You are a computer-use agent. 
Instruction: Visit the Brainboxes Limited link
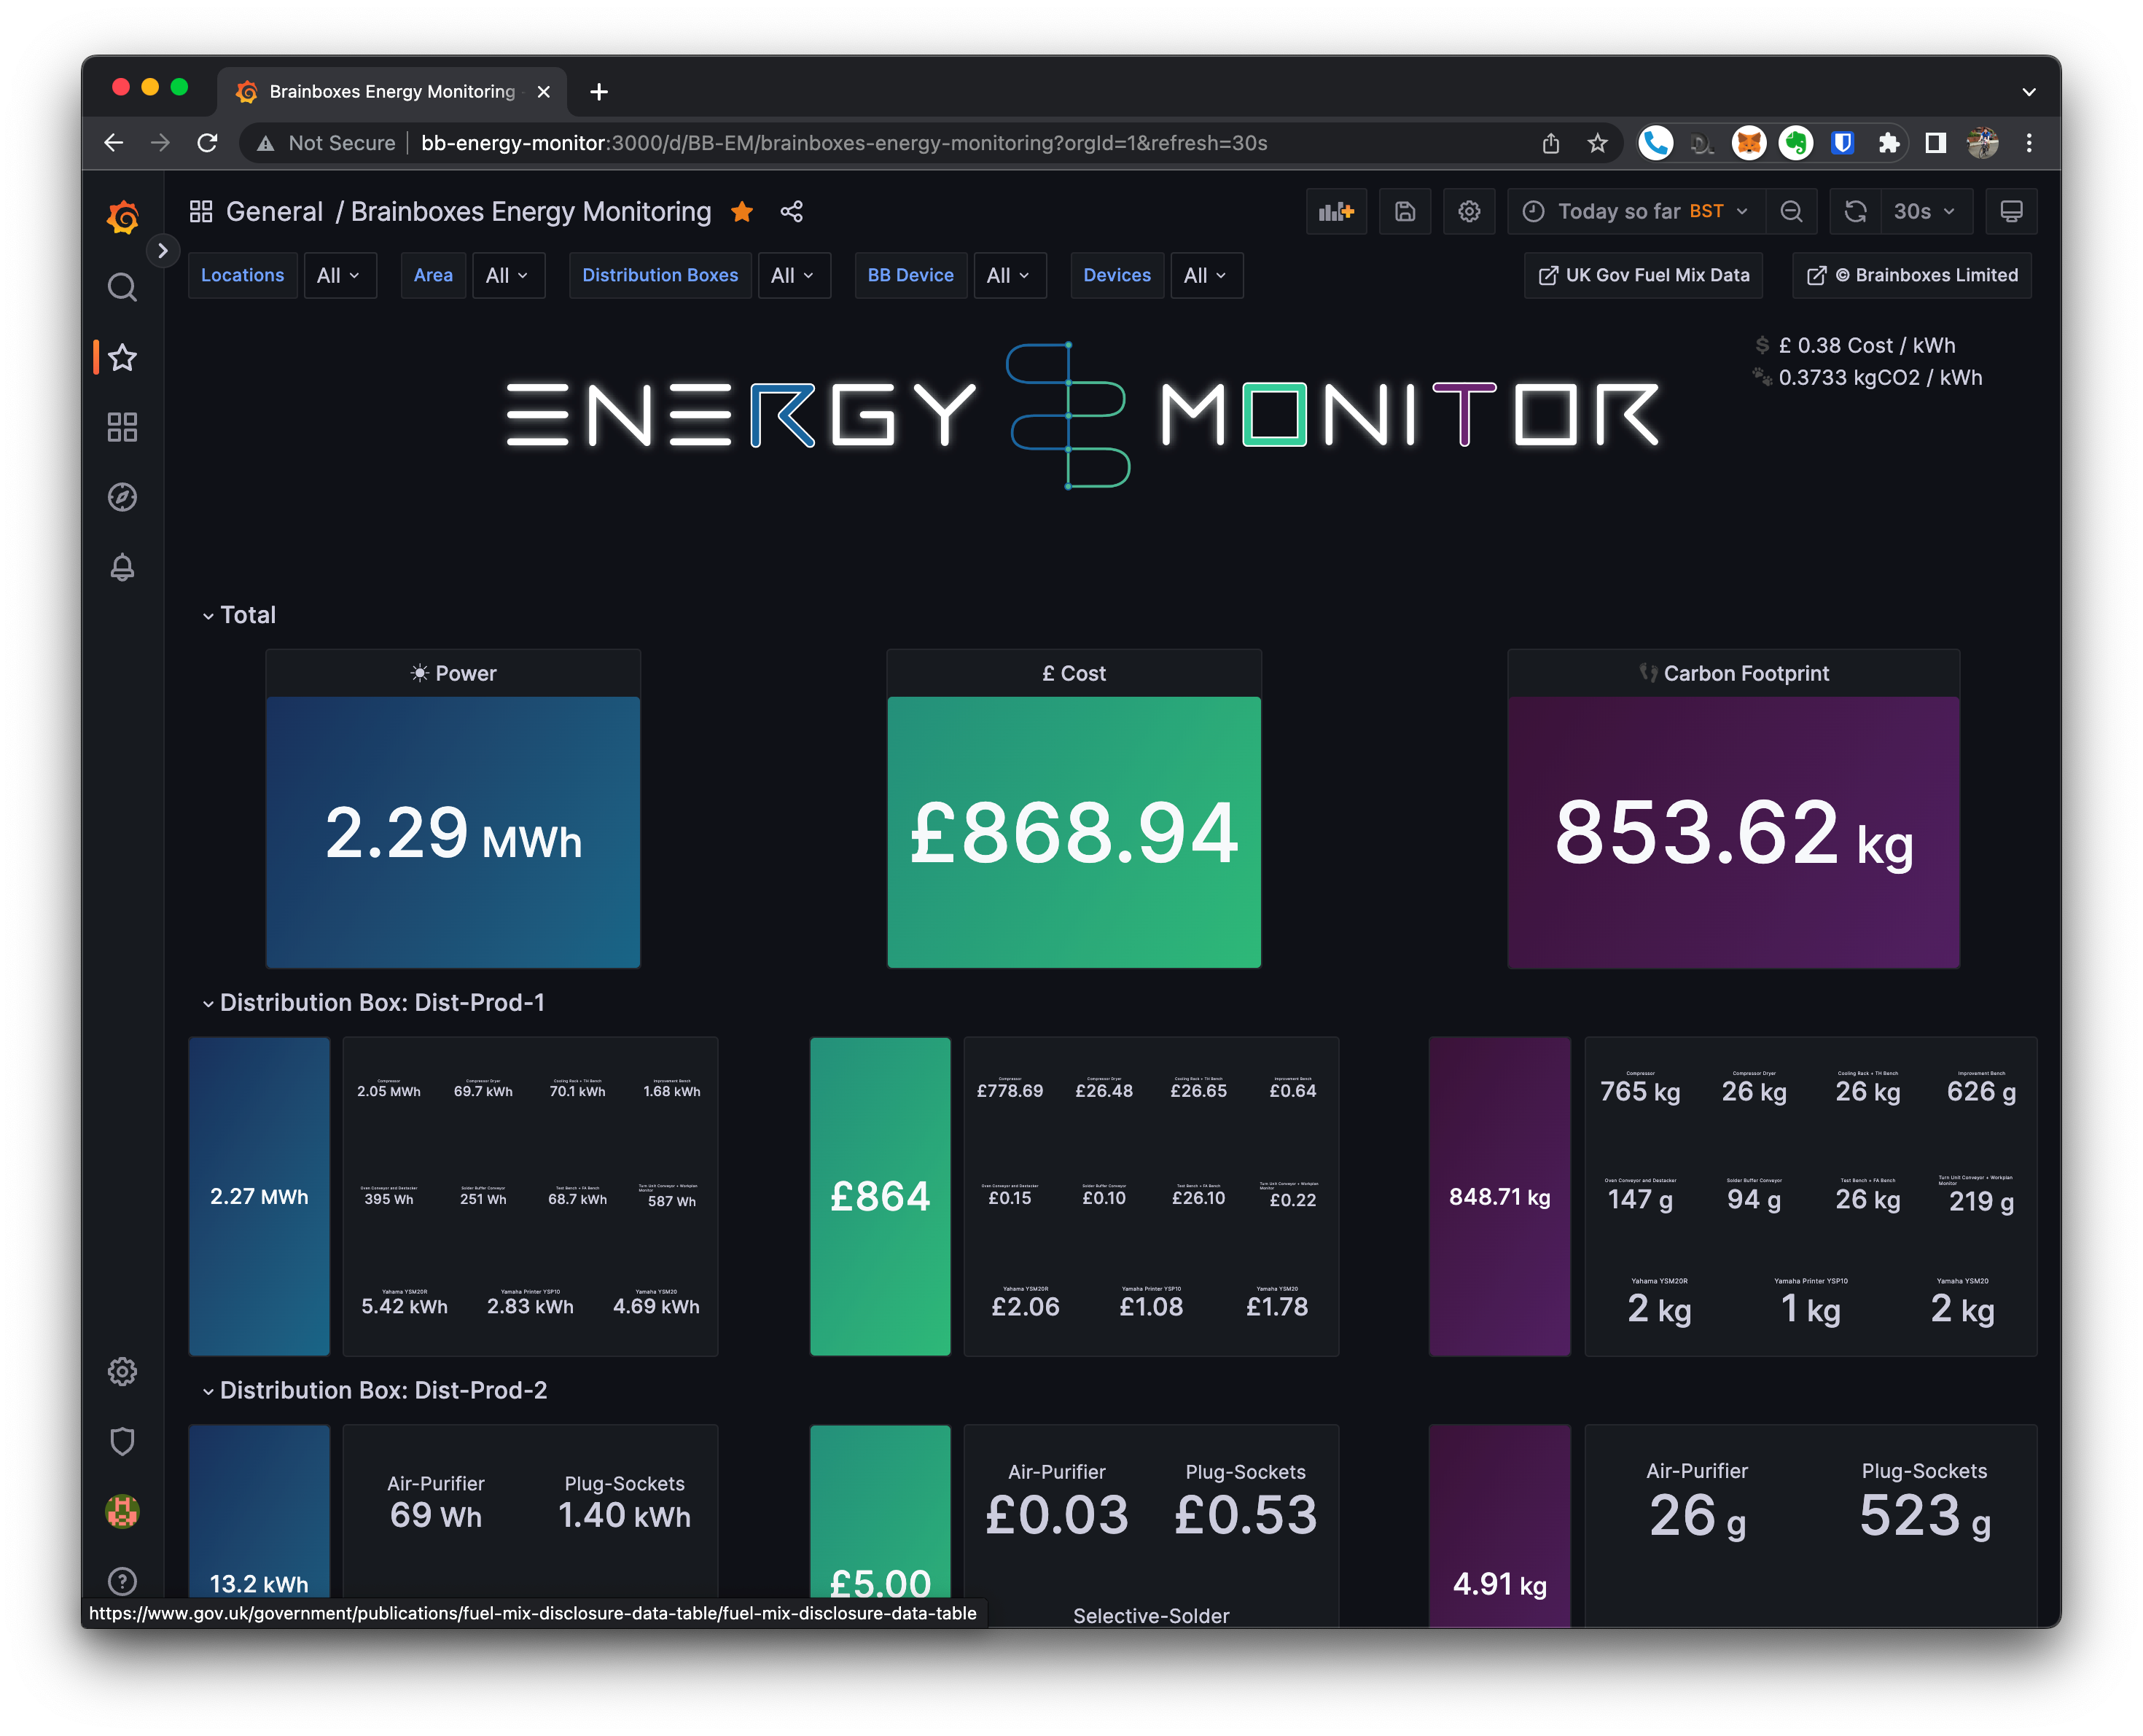[1909, 275]
